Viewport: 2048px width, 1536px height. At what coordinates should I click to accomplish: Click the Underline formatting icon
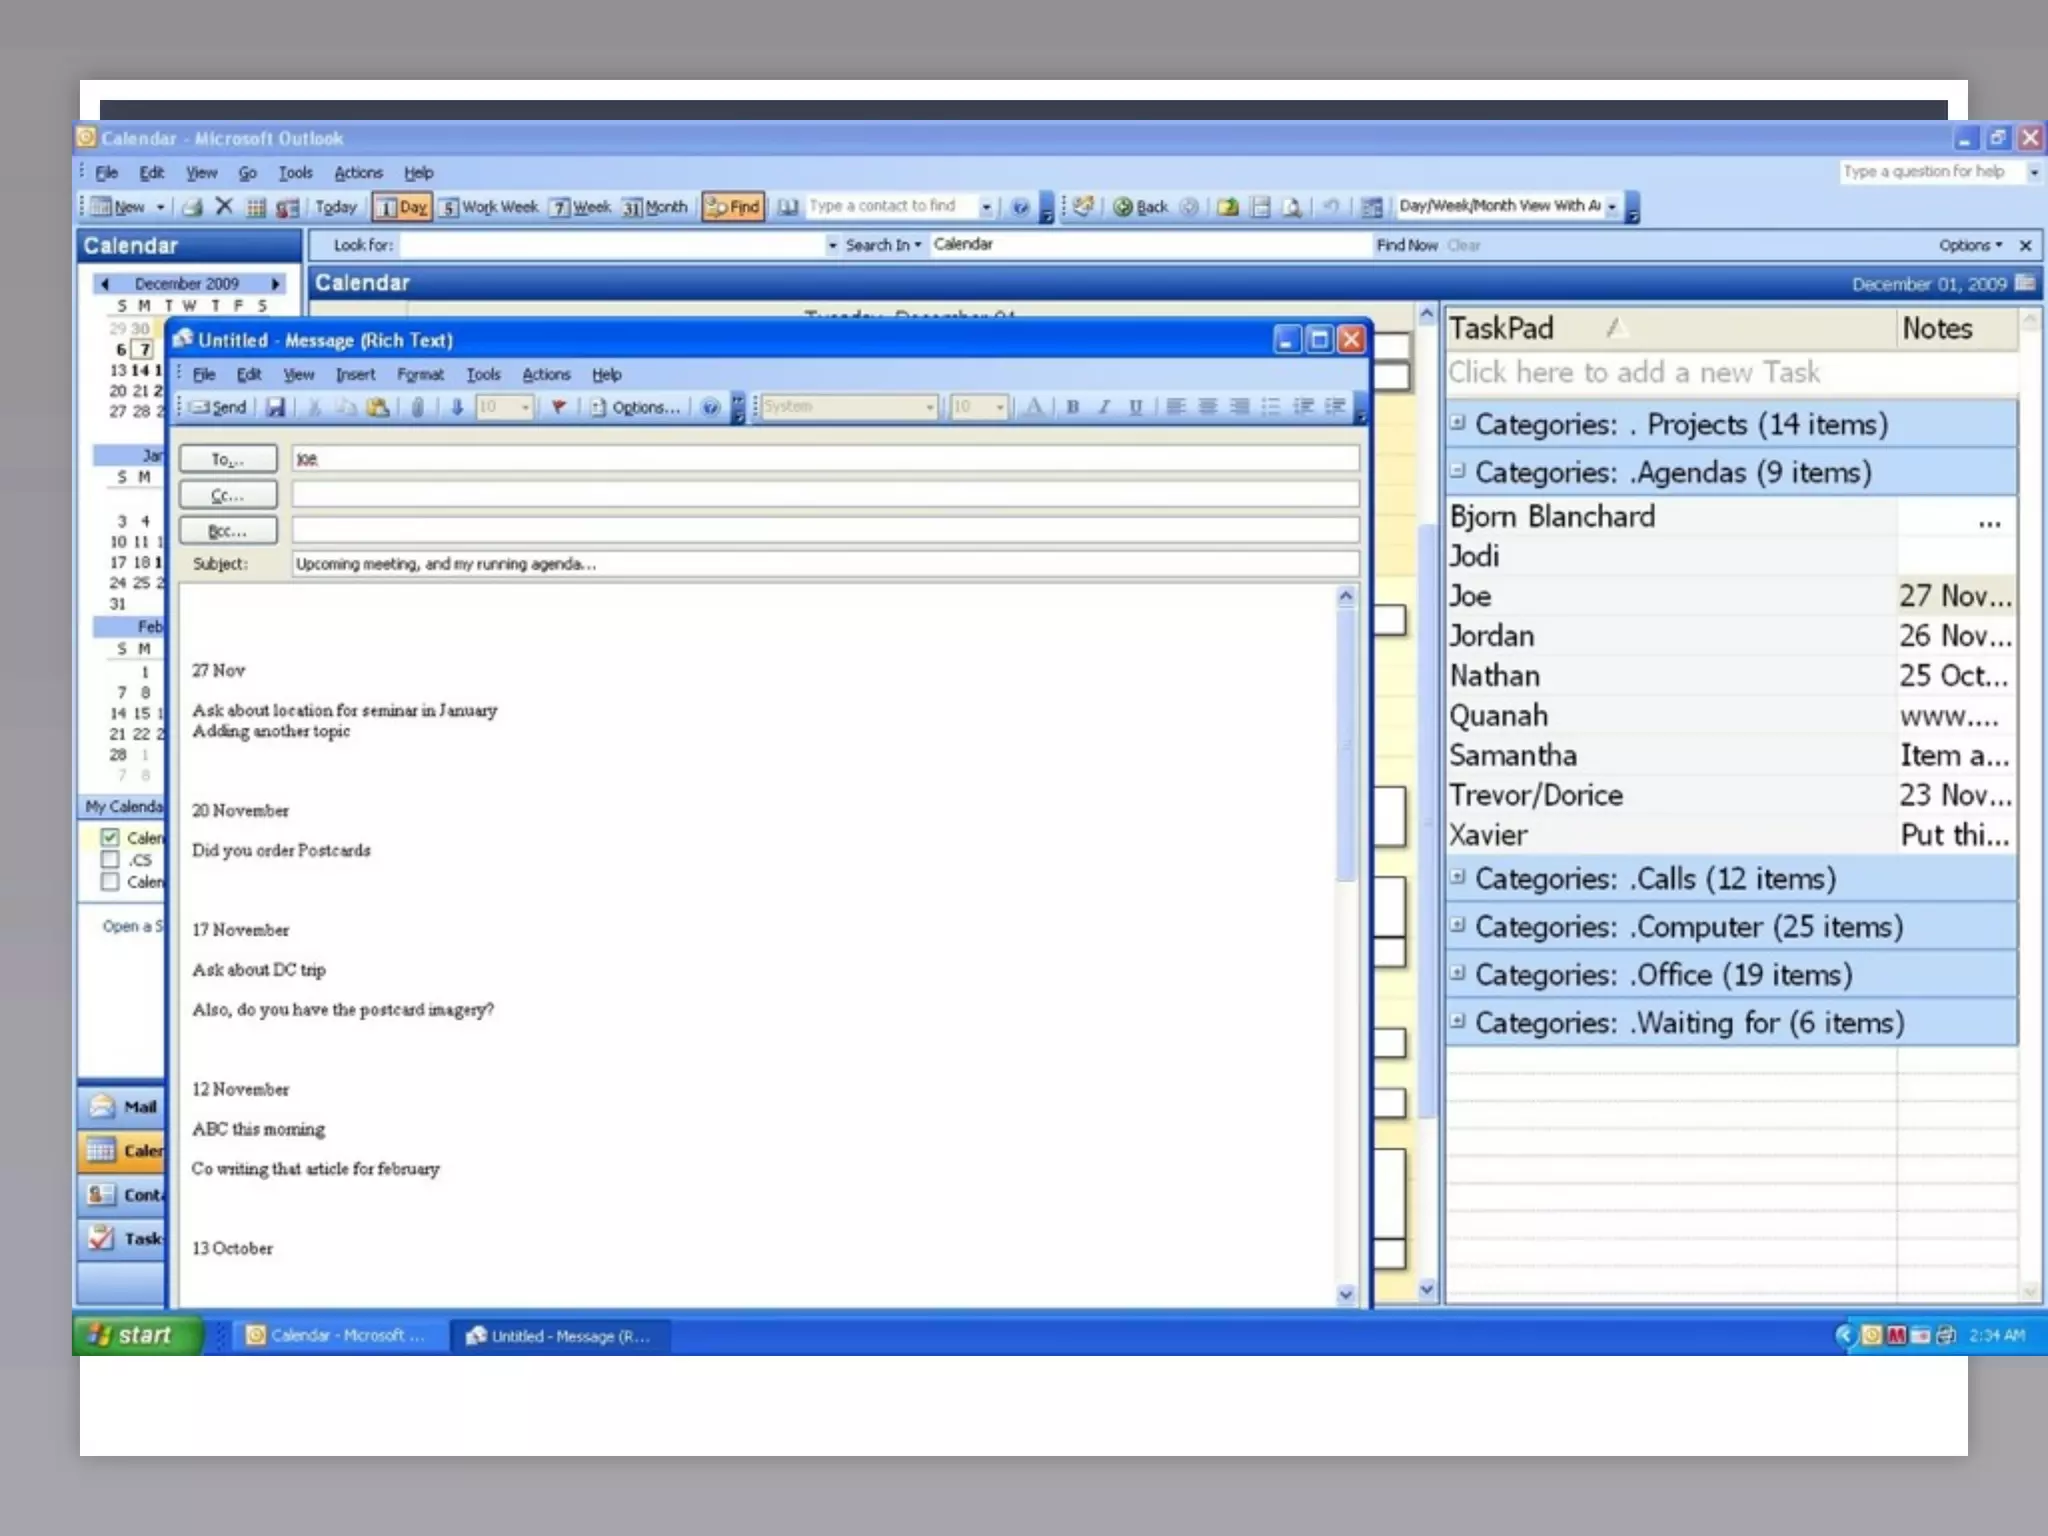pos(1135,407)
